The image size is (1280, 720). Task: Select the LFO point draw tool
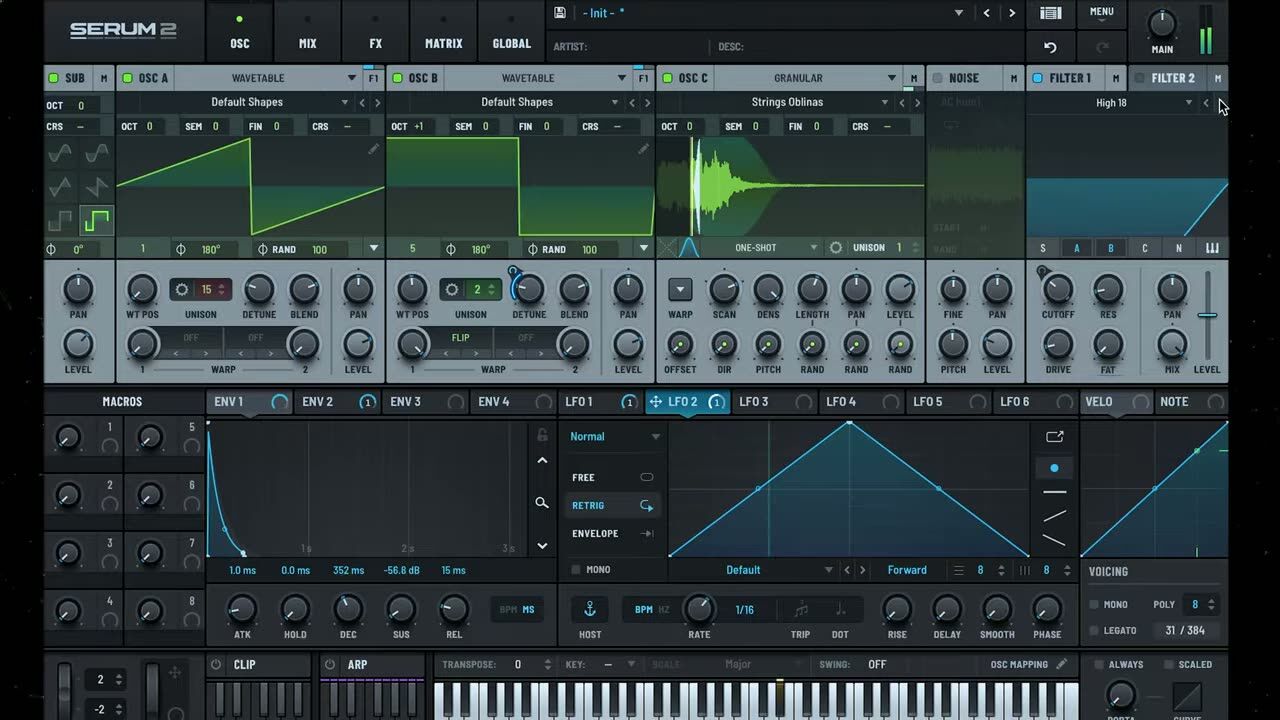(x=1054, y=468)
